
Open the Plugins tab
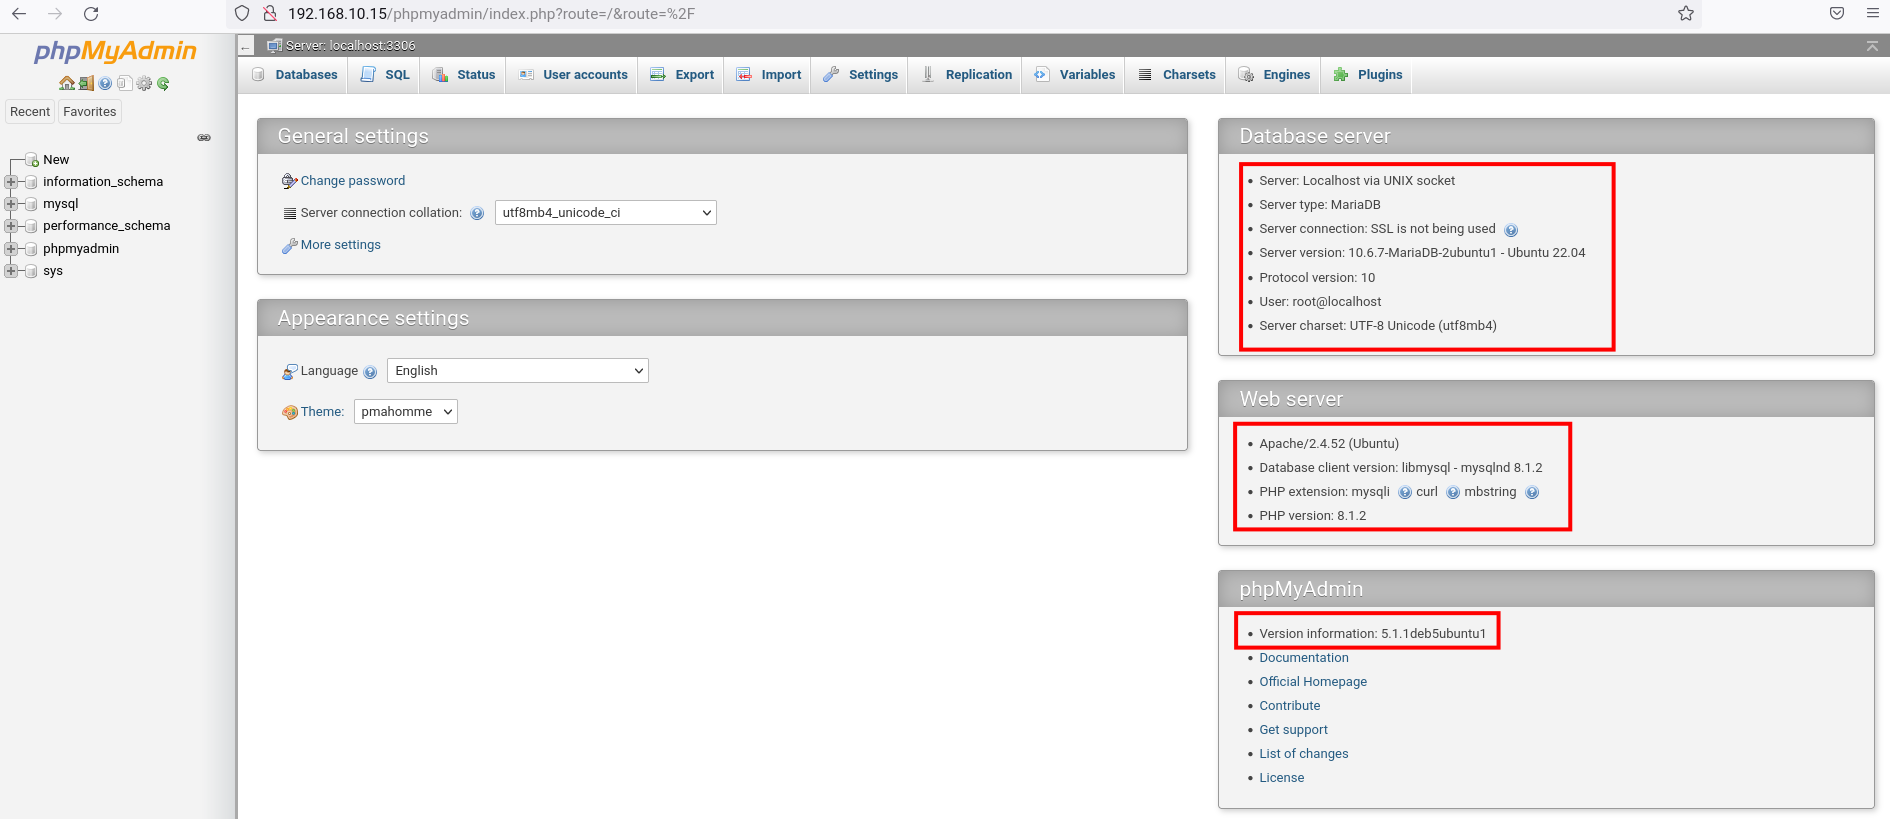1367,75
